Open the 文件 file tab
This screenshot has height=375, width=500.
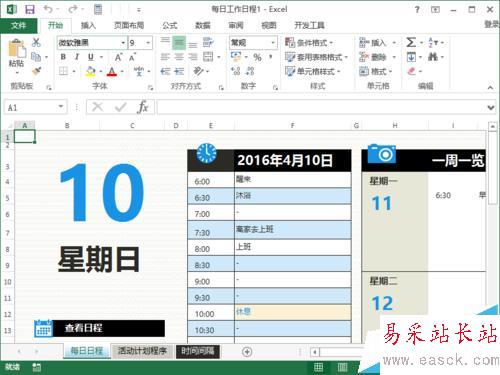coord(19,25)
